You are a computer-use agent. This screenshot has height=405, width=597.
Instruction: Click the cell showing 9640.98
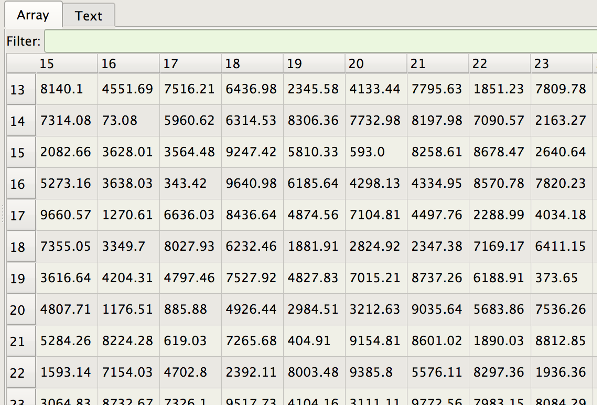[x=252, y=183]
